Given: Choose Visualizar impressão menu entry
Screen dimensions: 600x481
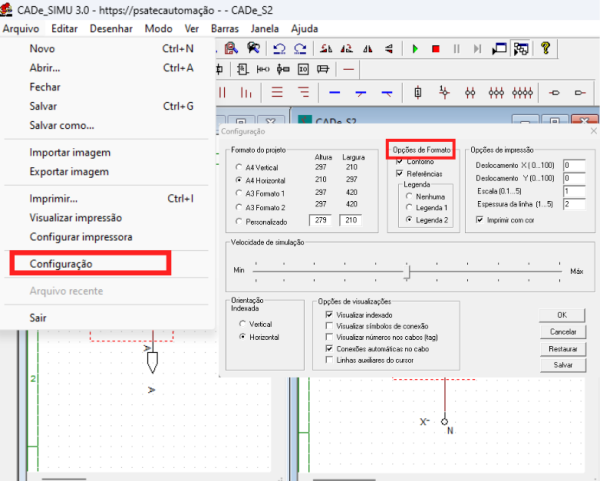Looking at the screenshot, I should (107, 218).
